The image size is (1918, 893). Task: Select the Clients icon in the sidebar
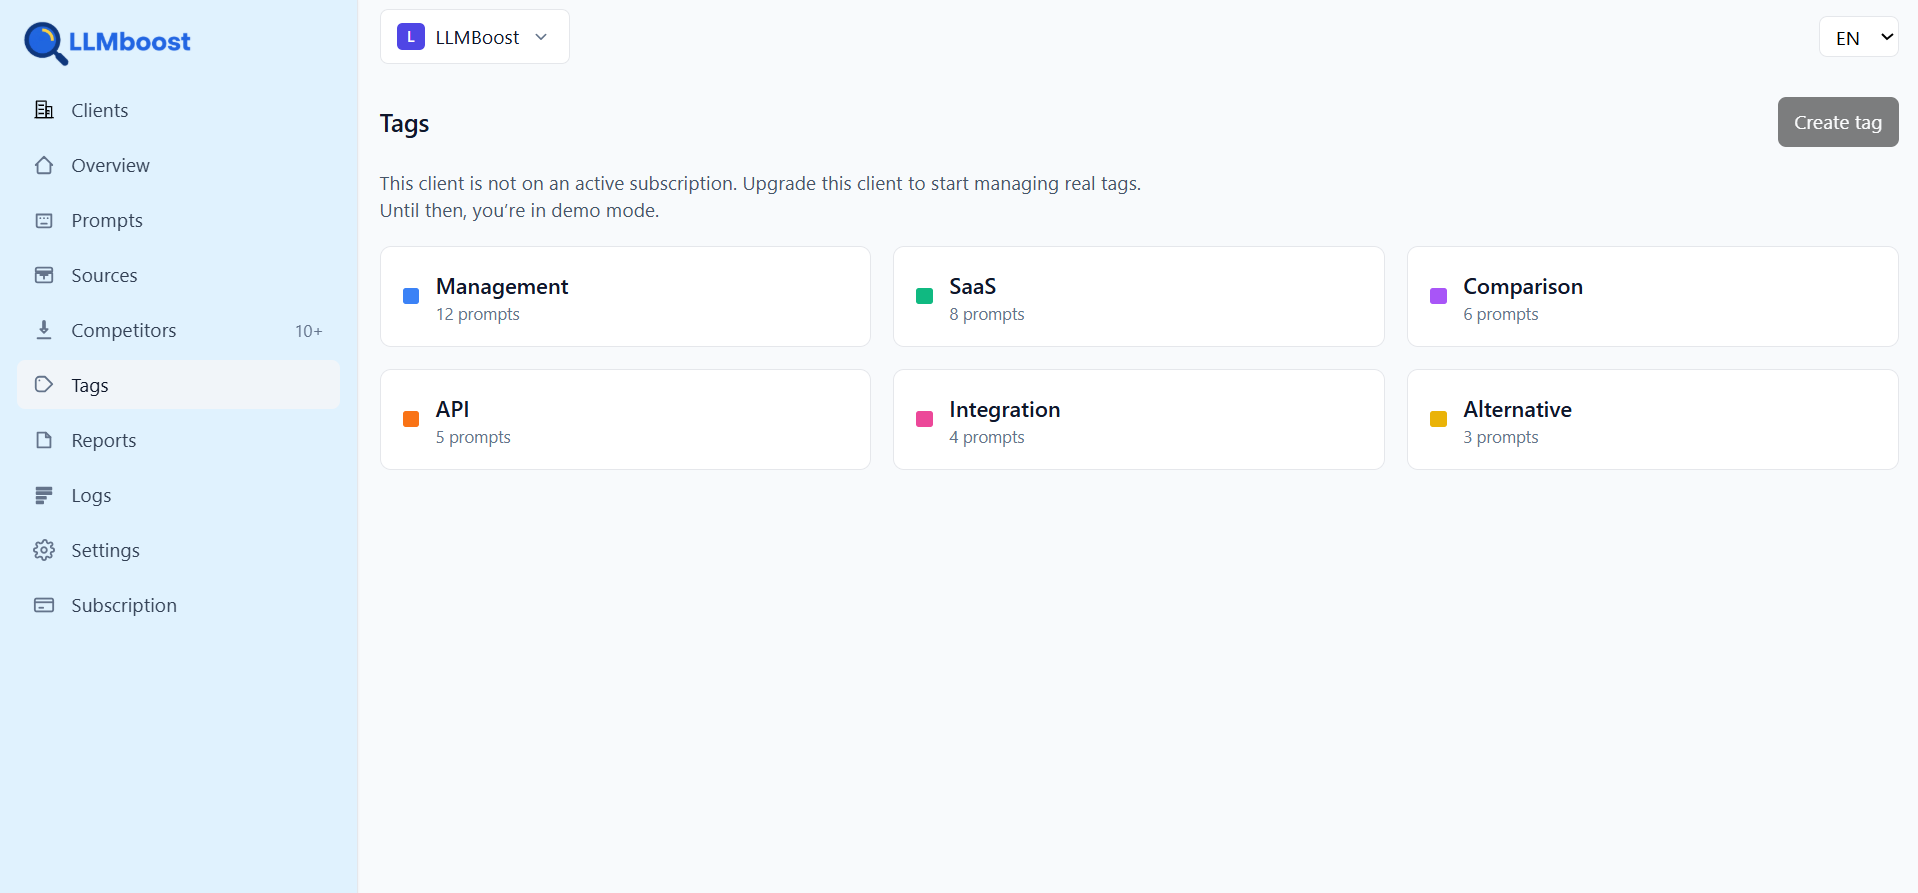(x=44, y=110)
